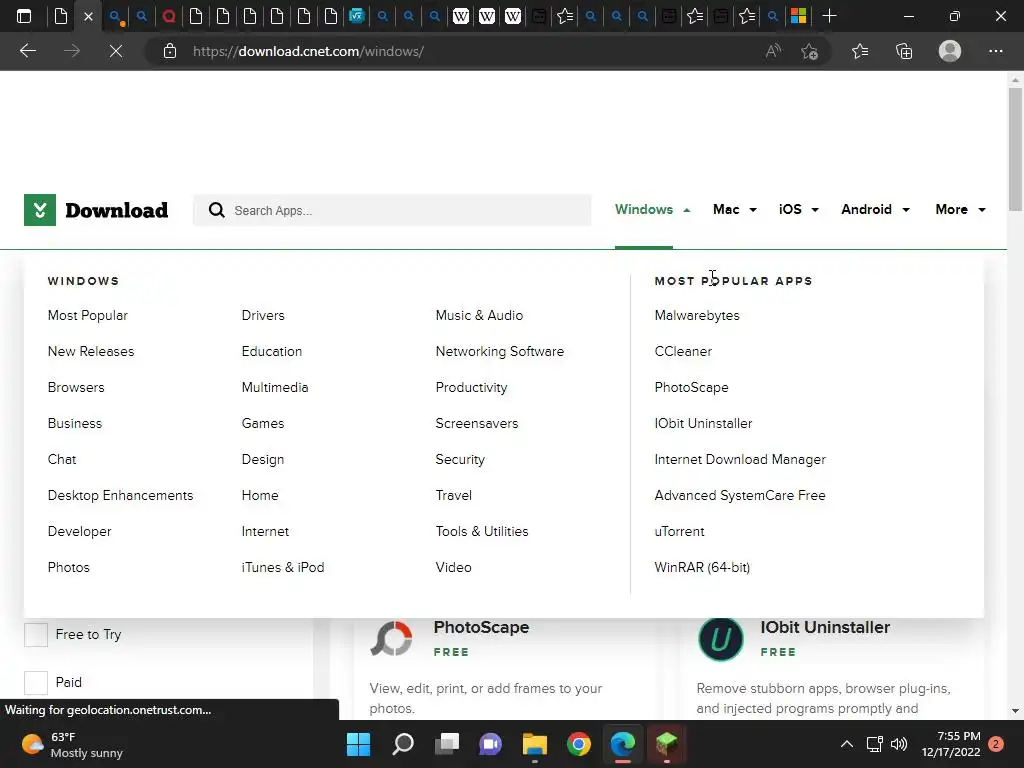
Task: Open Internet Download Manager link
Action: [740, 459]
